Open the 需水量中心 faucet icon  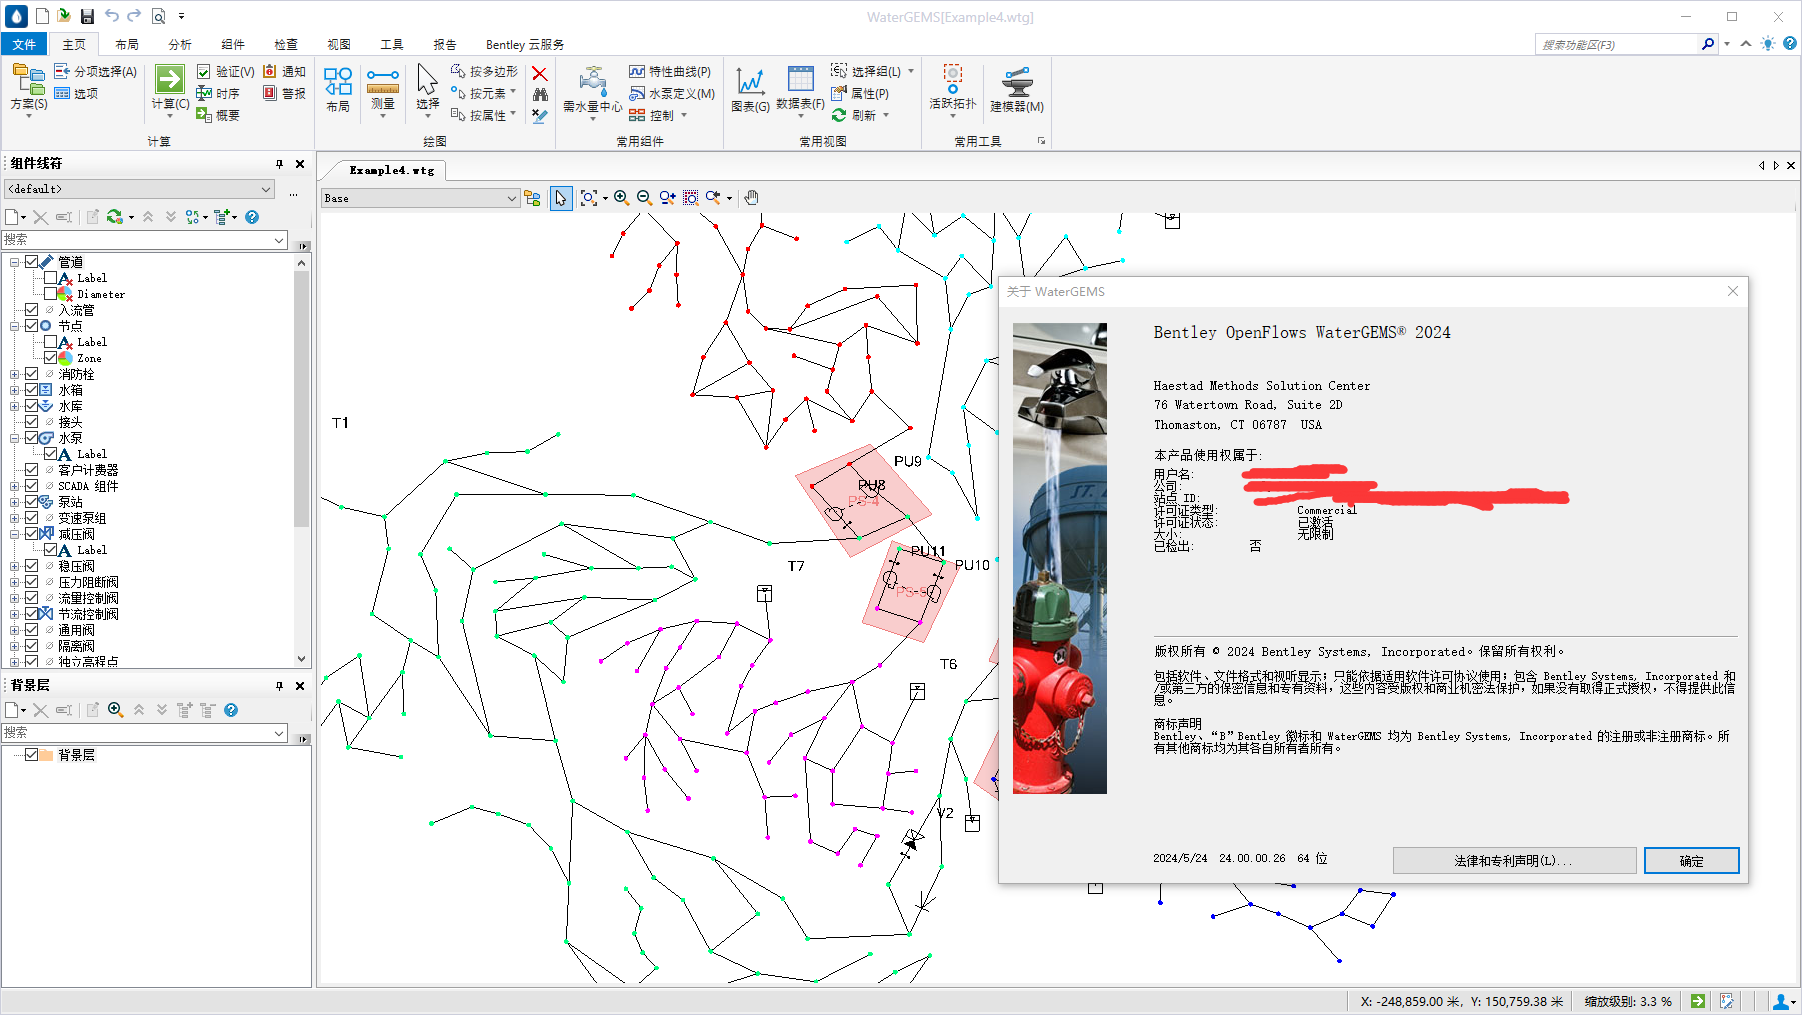click(593, 81)
